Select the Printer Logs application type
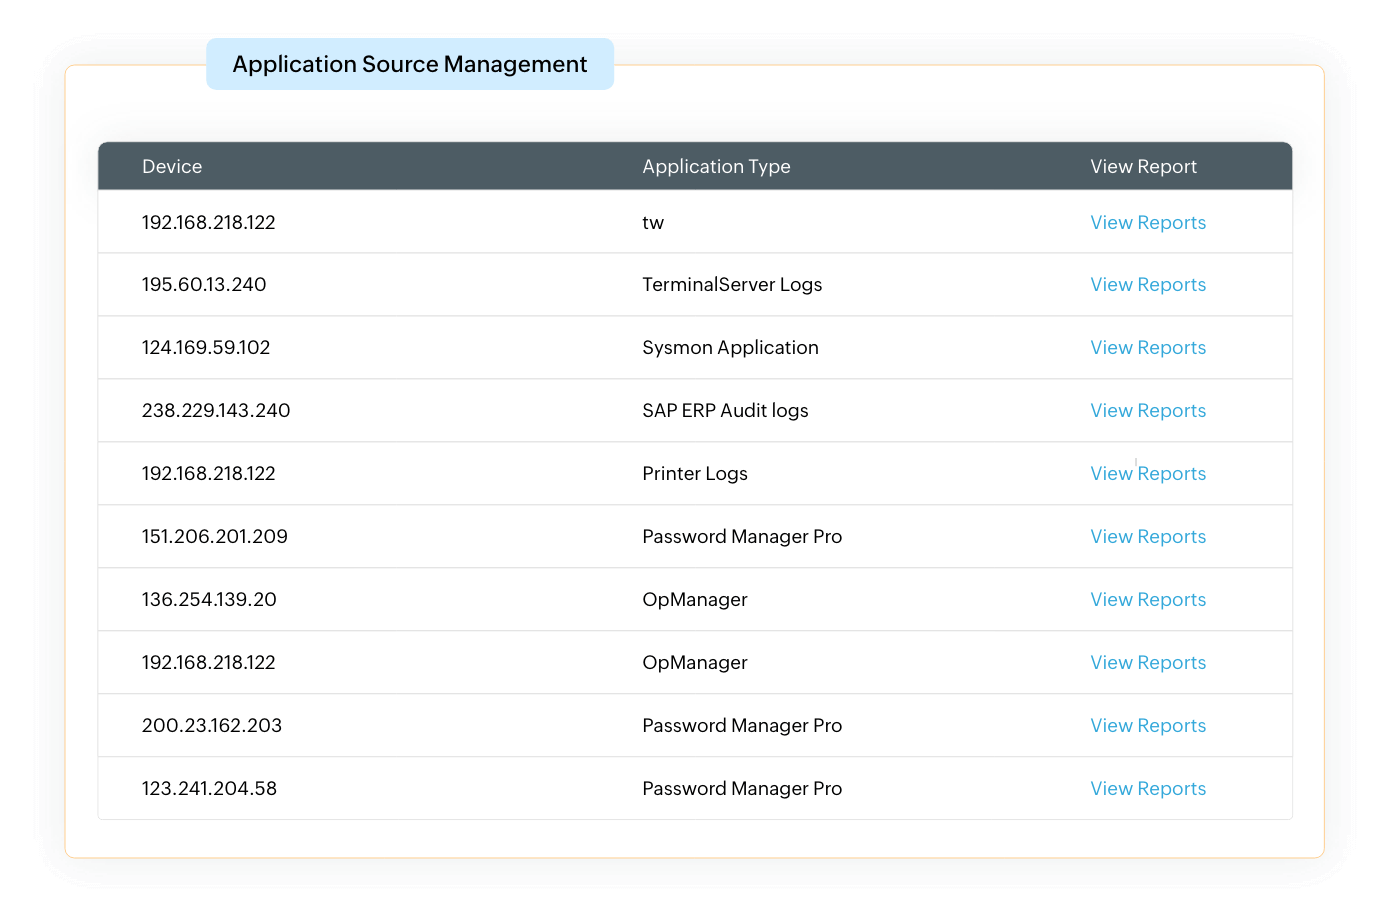This screenshot has width=1390, height=923. coord(695,474)
